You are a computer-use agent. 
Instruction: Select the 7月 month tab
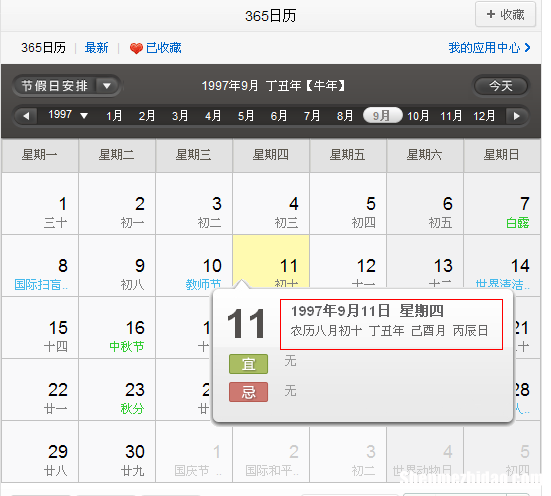point(312,116)
